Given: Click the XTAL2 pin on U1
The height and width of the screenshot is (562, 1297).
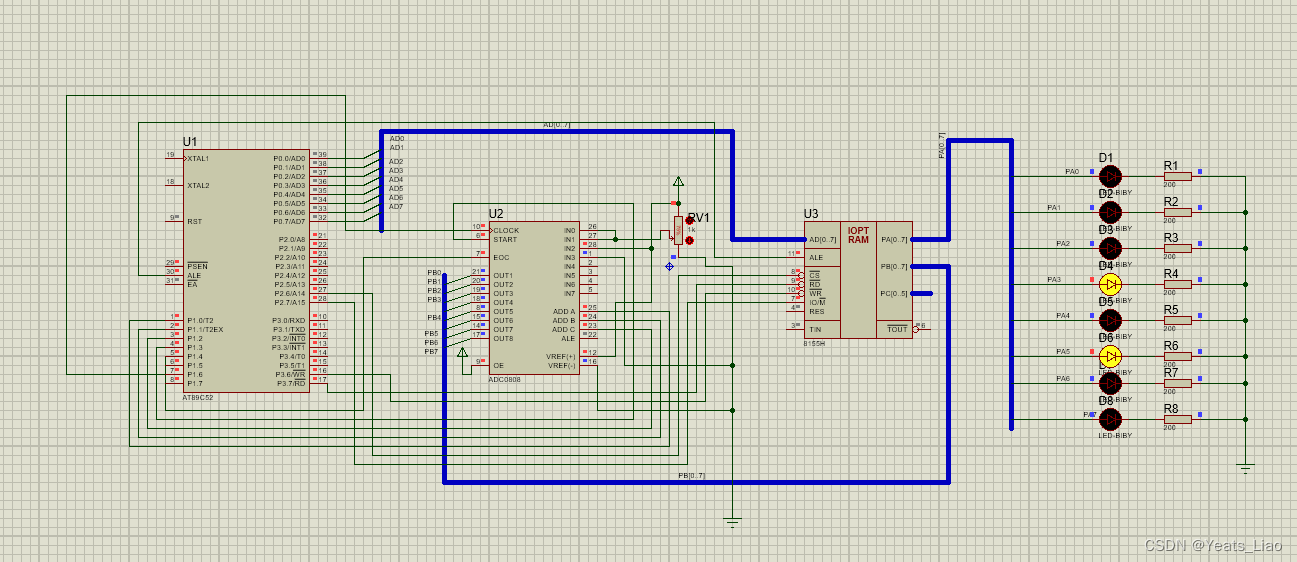Looking at the screenshot, I should 198,185.
